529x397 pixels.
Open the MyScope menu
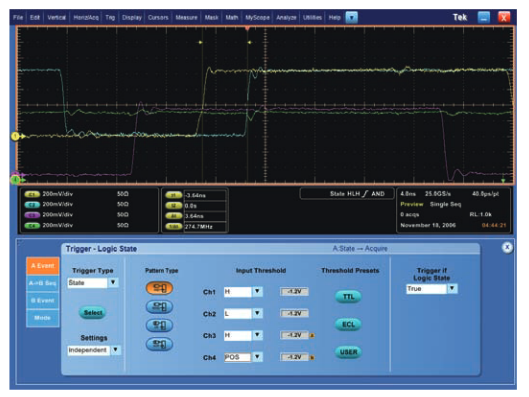coord(257,18)
